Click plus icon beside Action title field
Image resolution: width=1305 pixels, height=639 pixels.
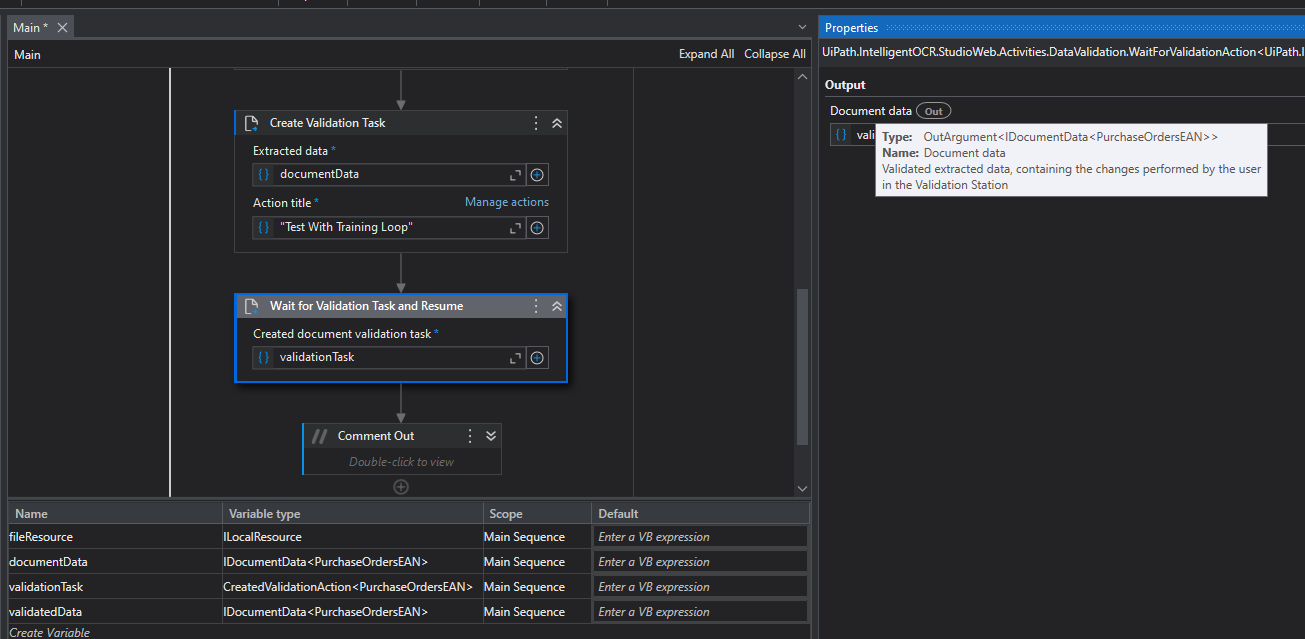tap(537, 228)
